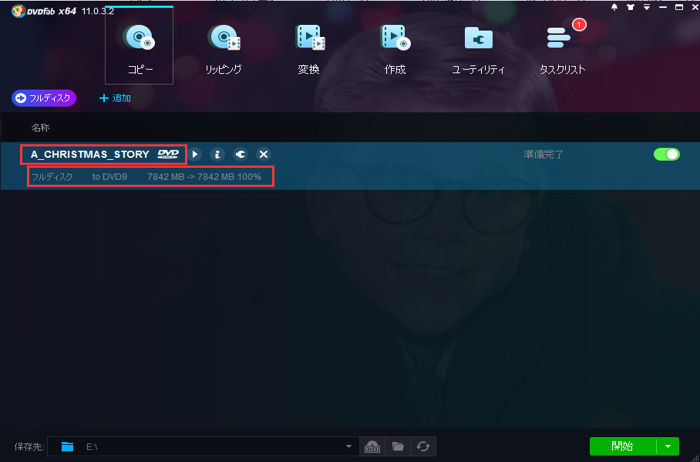Click the blue disc drive icon in destination
The width and height of the screenshot is (700, 462).
point(67,446)
